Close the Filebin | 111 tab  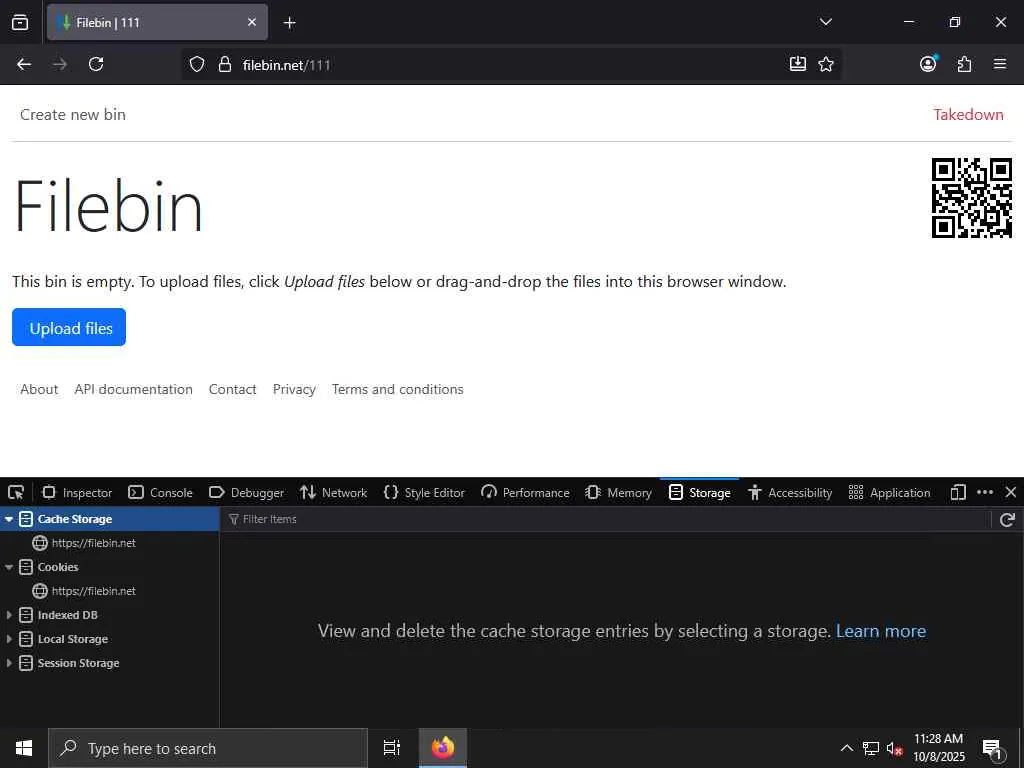252,23
